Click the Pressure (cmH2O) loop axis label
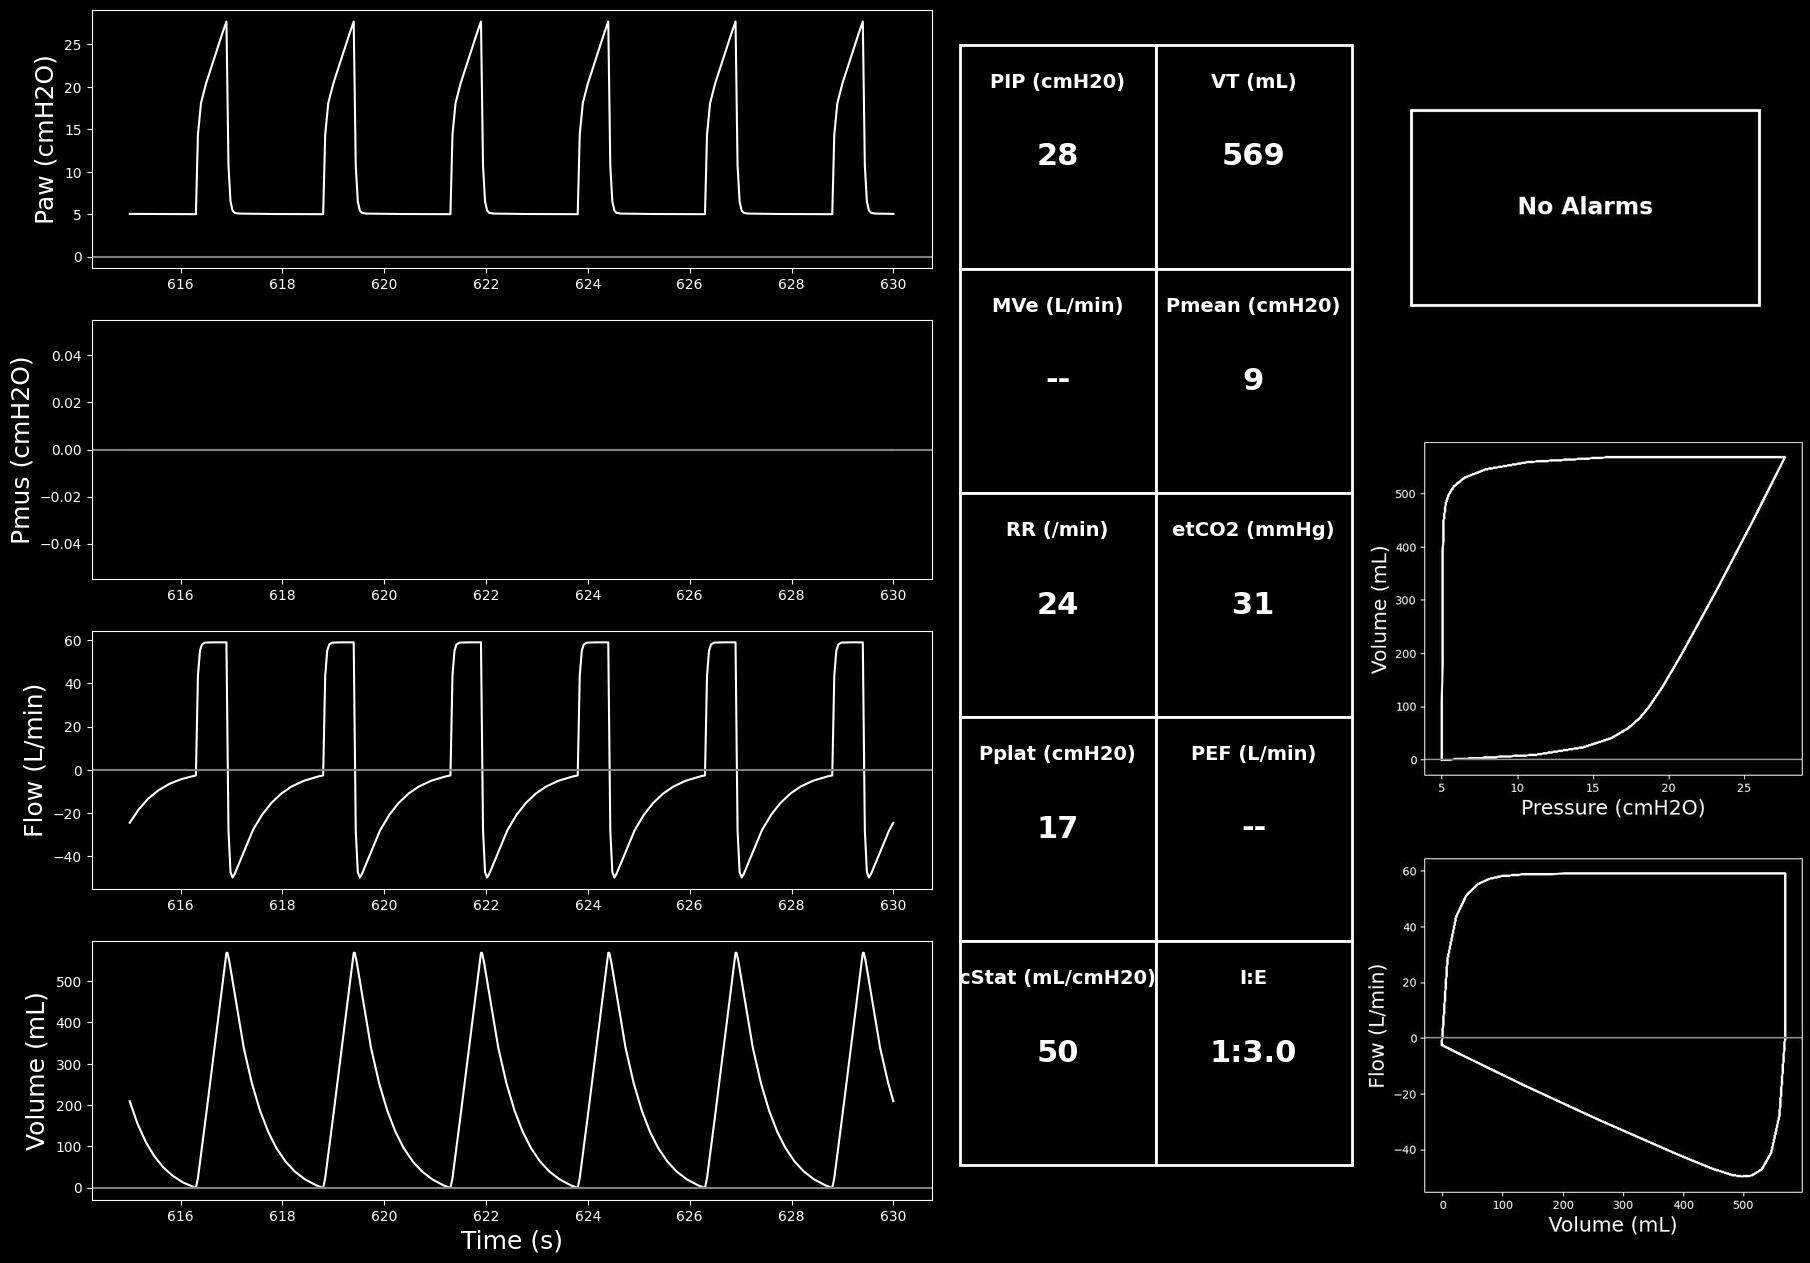This screenshot has height=1263, width=1810. (1613, 808)
